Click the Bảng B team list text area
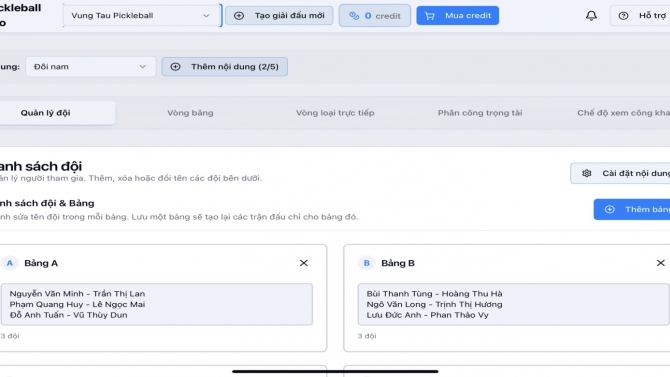This screenshot has width=670, height=377. click(x=514, y=304)
